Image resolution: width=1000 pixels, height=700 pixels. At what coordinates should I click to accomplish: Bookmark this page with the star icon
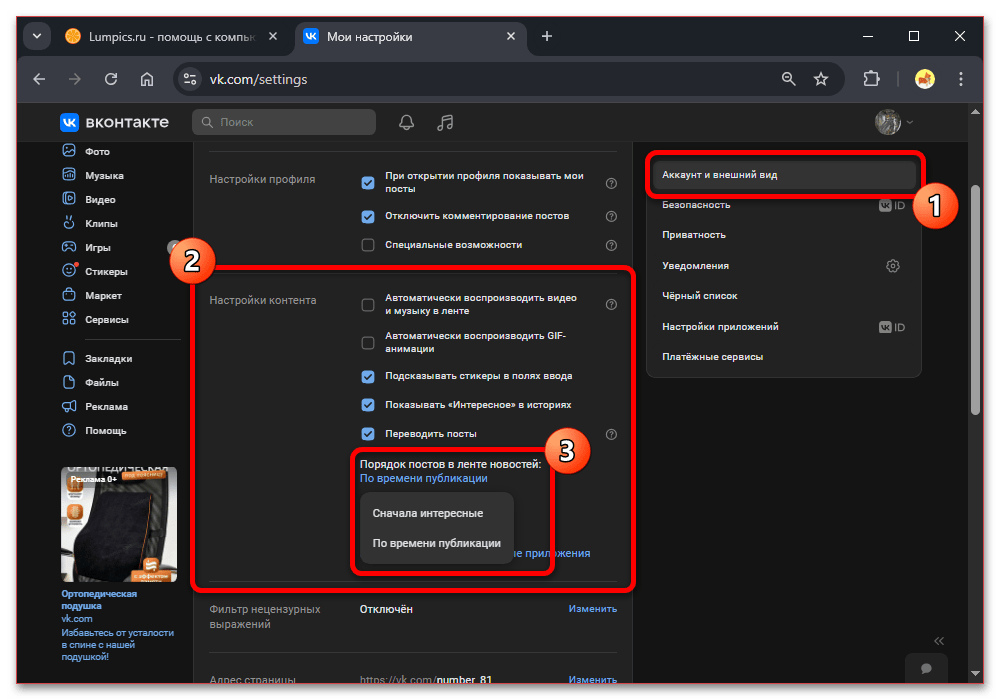(x=821, y=79)
